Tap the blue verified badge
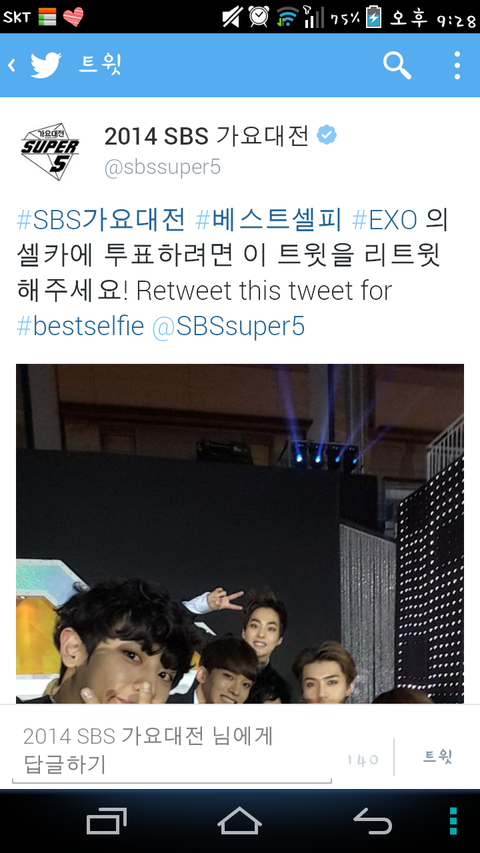Screen dimensions: 480x853 pyautogui.click(x=327, y=135)
